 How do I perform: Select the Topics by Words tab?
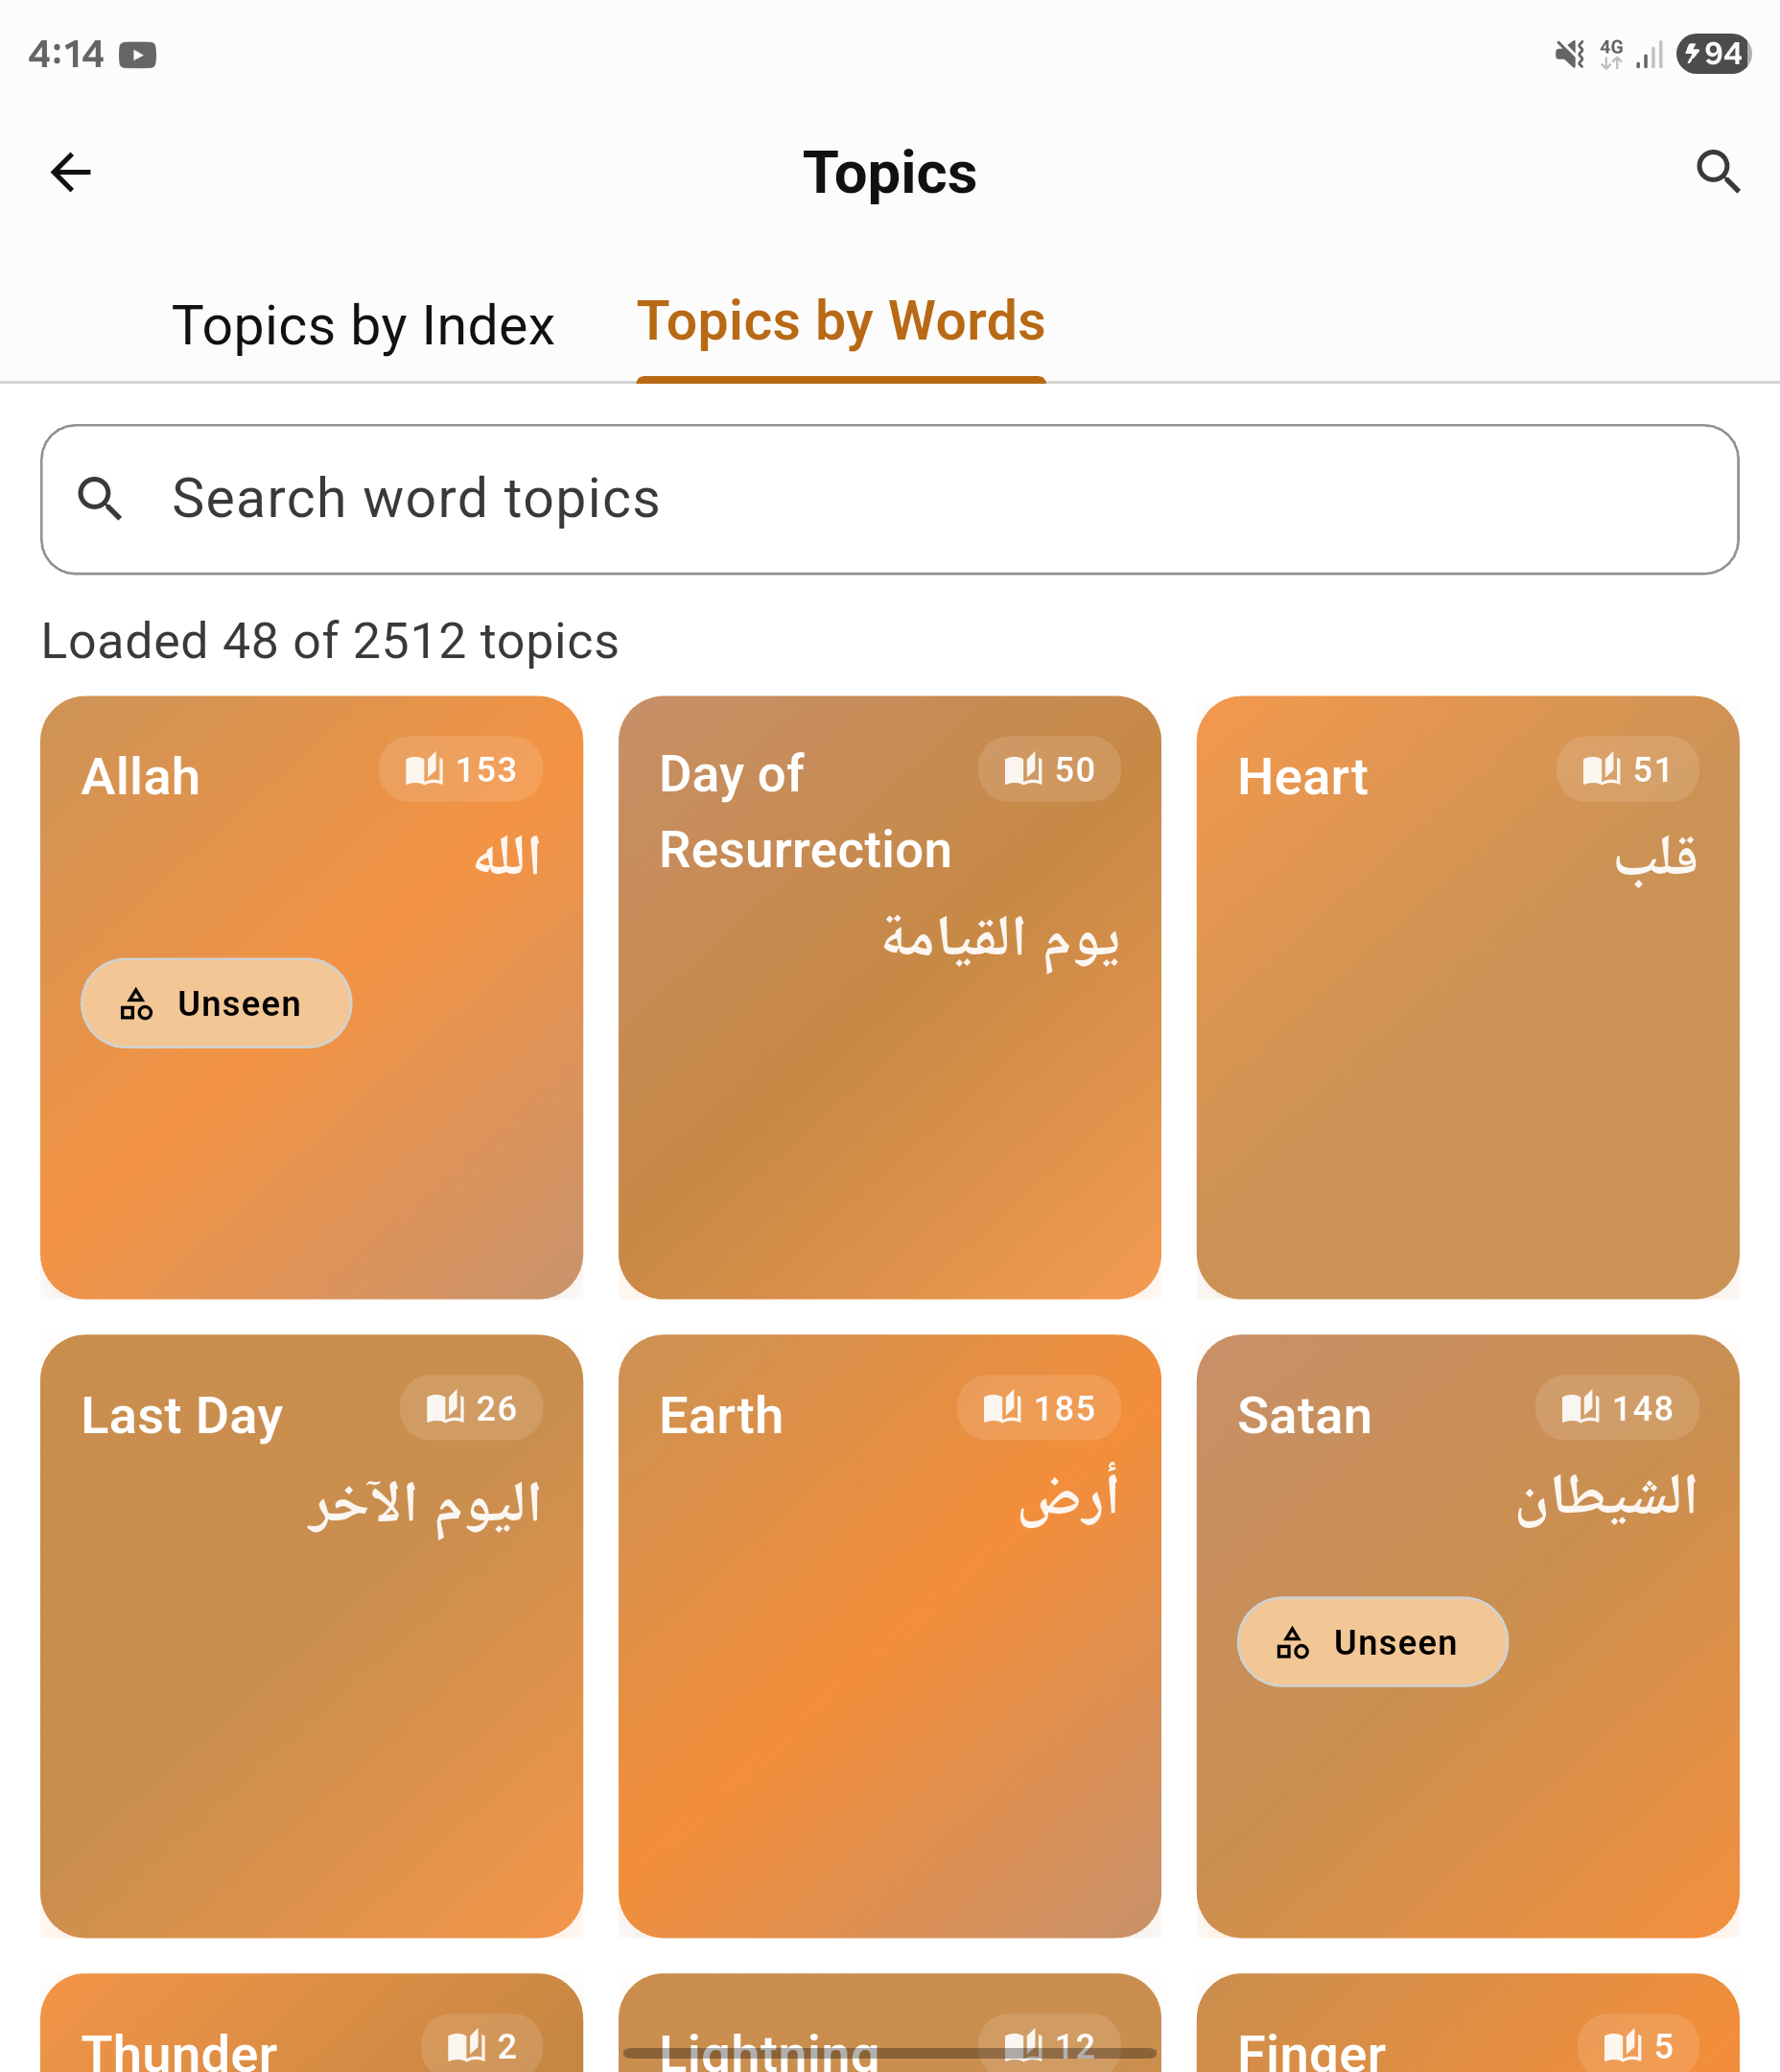pyautogui.click(x=842, y=321)
